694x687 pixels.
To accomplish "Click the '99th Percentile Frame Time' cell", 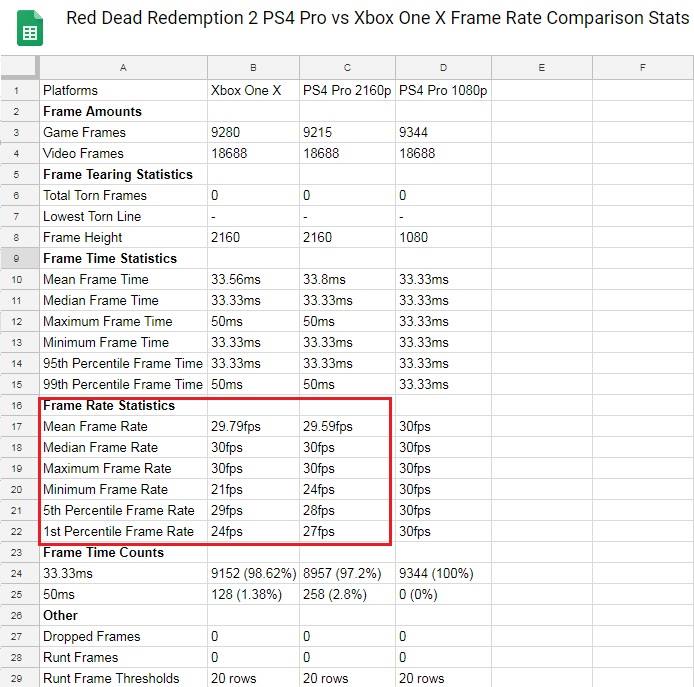I will pyautogui.click(x=123, y=384).
